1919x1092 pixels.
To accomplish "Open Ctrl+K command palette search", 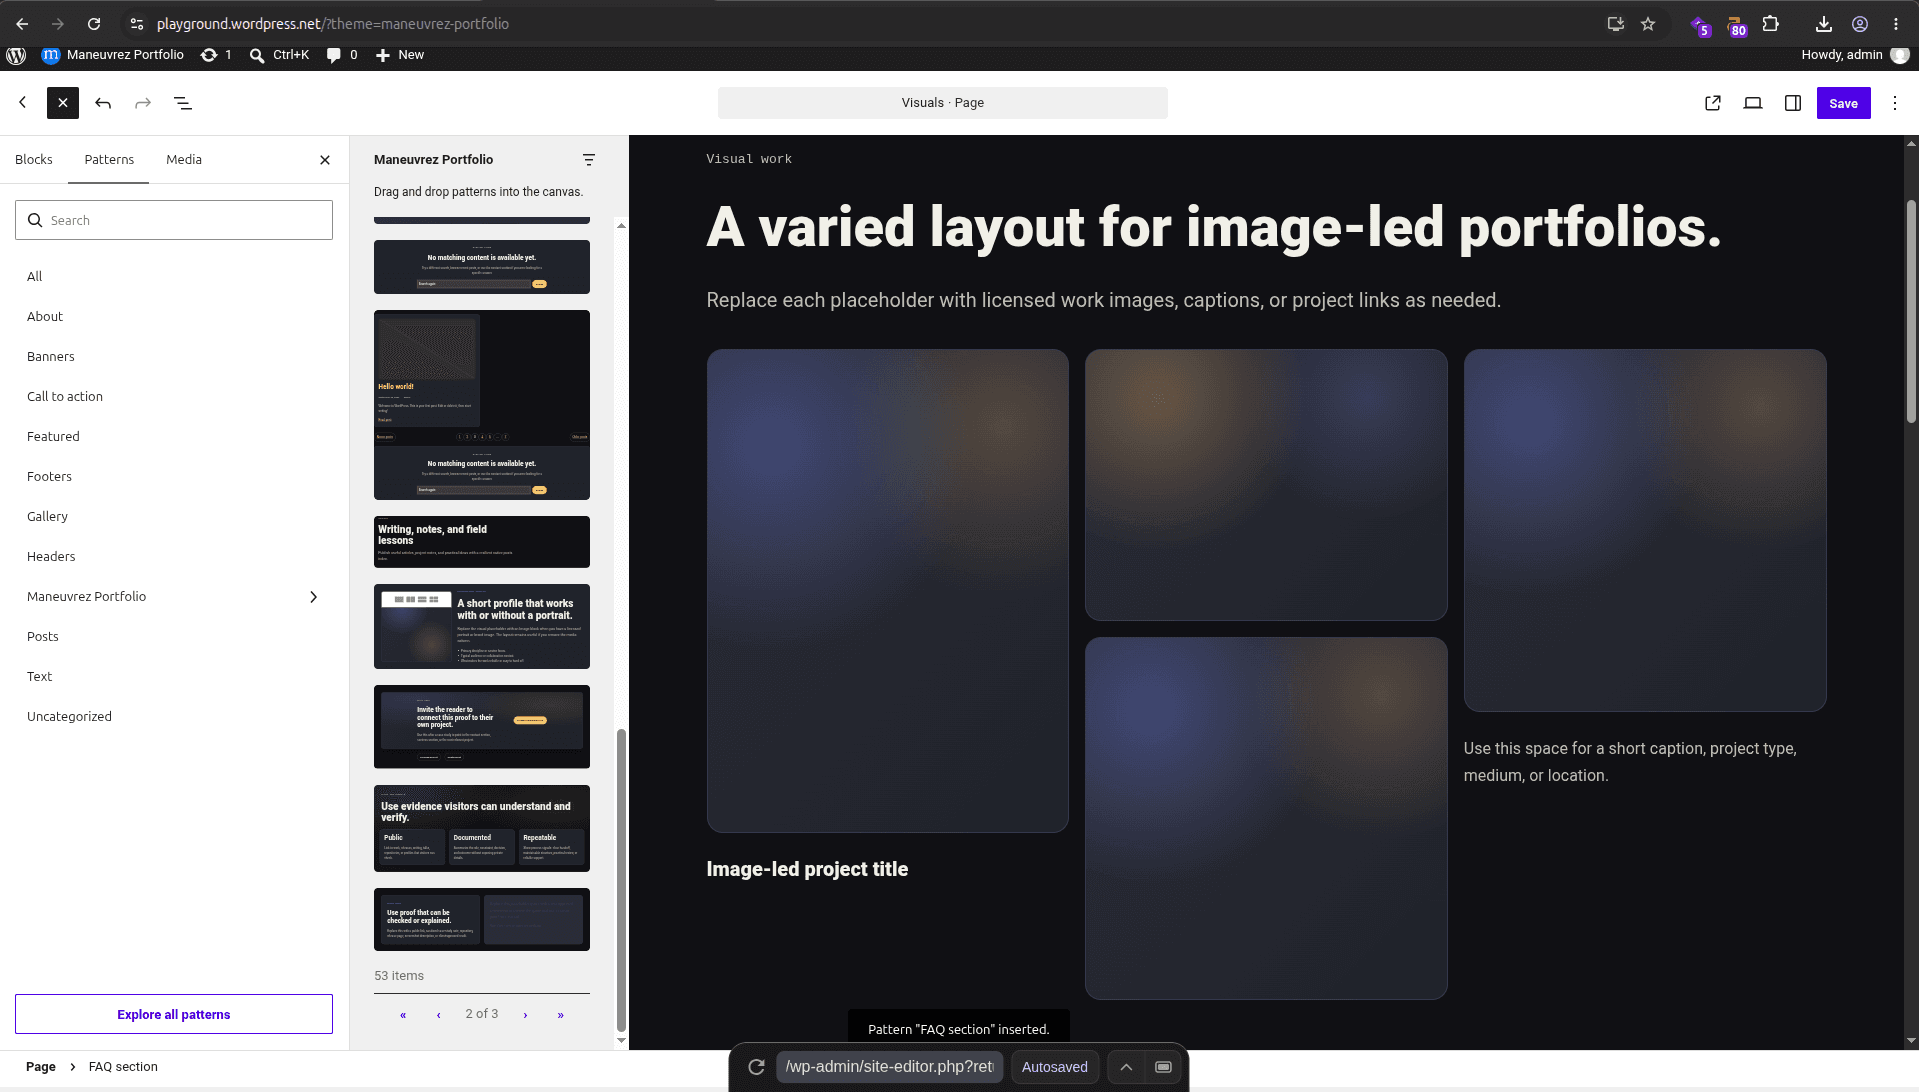I will pyautogui.click(x=279, y=55).
